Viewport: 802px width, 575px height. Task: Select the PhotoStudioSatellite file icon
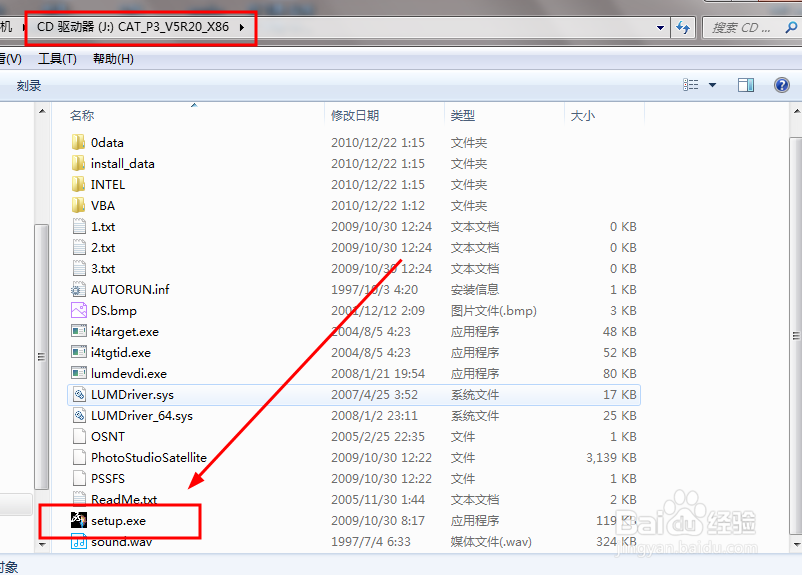(x=79, y=457)
